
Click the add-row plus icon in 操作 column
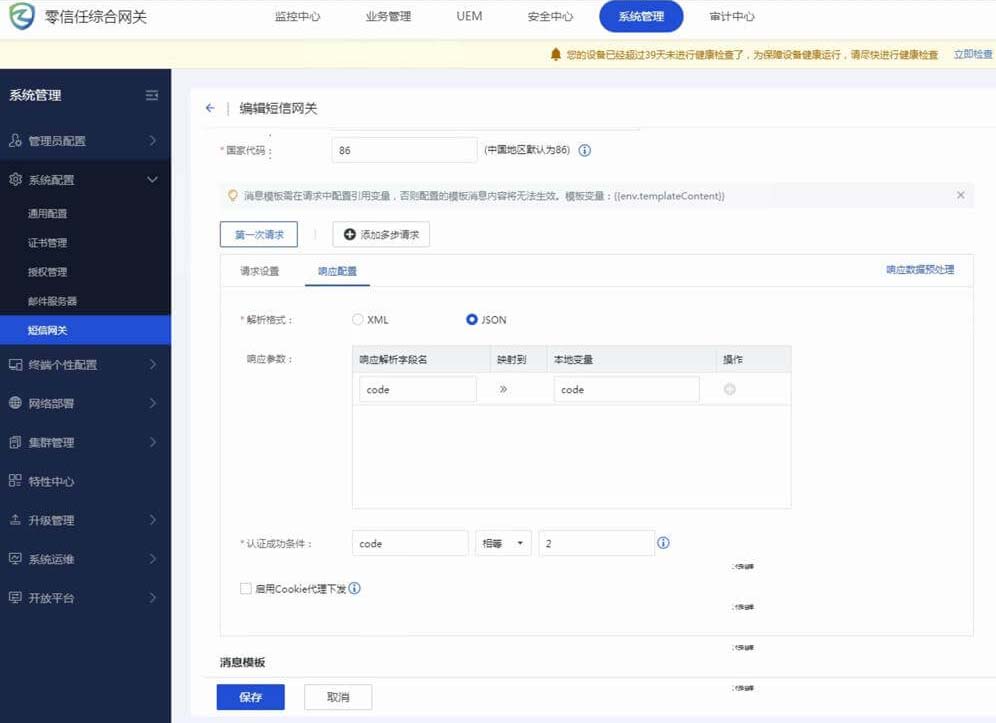point(730,390)
